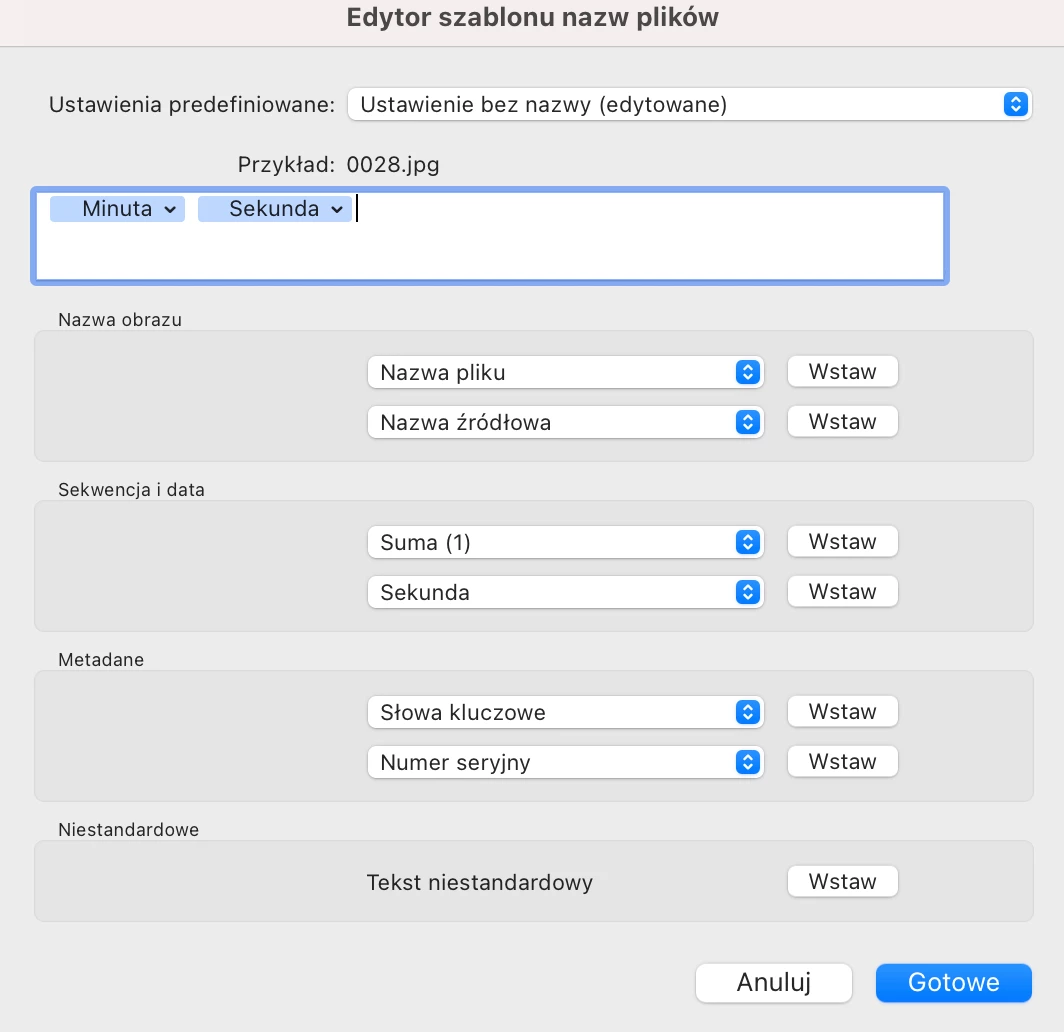Viewport: 1064px width, 1032px height.
Task: Open the Słowa kluczowe metadata dropdown
Action: coord(565,713)
